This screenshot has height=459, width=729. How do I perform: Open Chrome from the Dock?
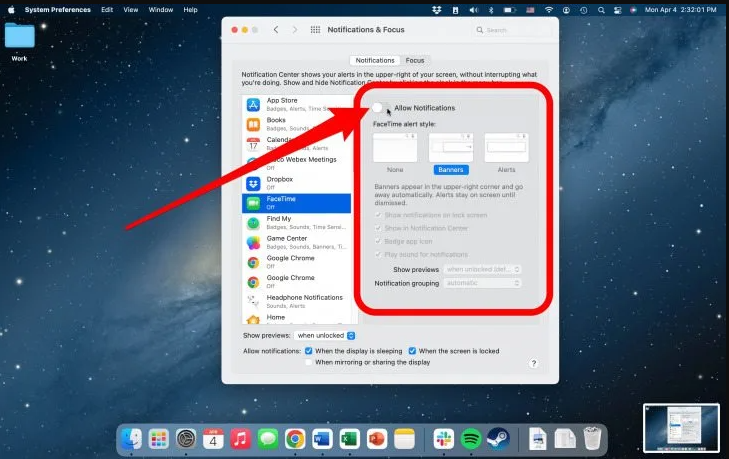point(295,439)
